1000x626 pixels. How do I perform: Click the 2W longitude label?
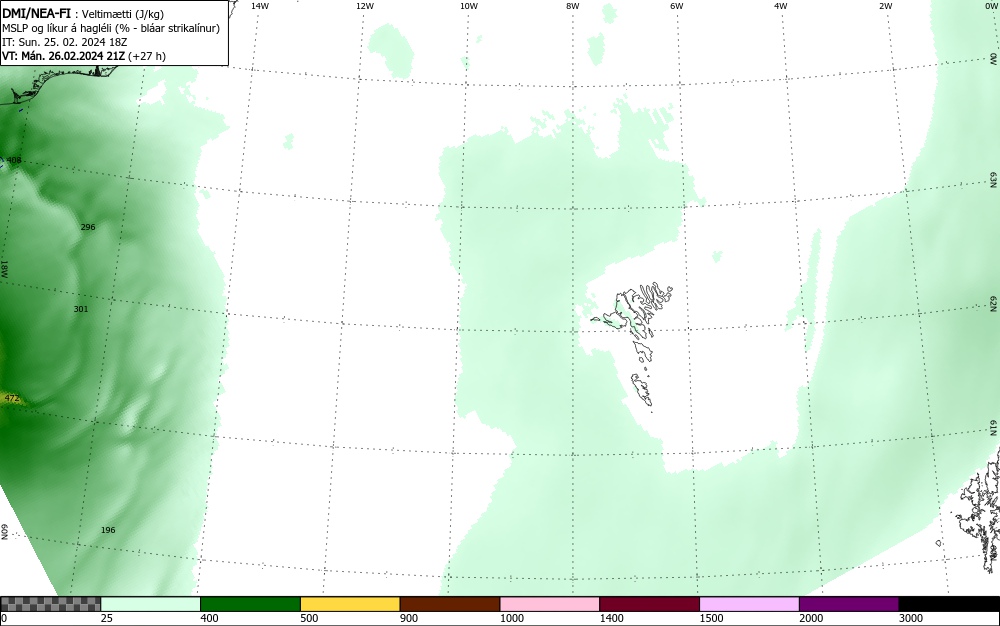coord(885,6)
